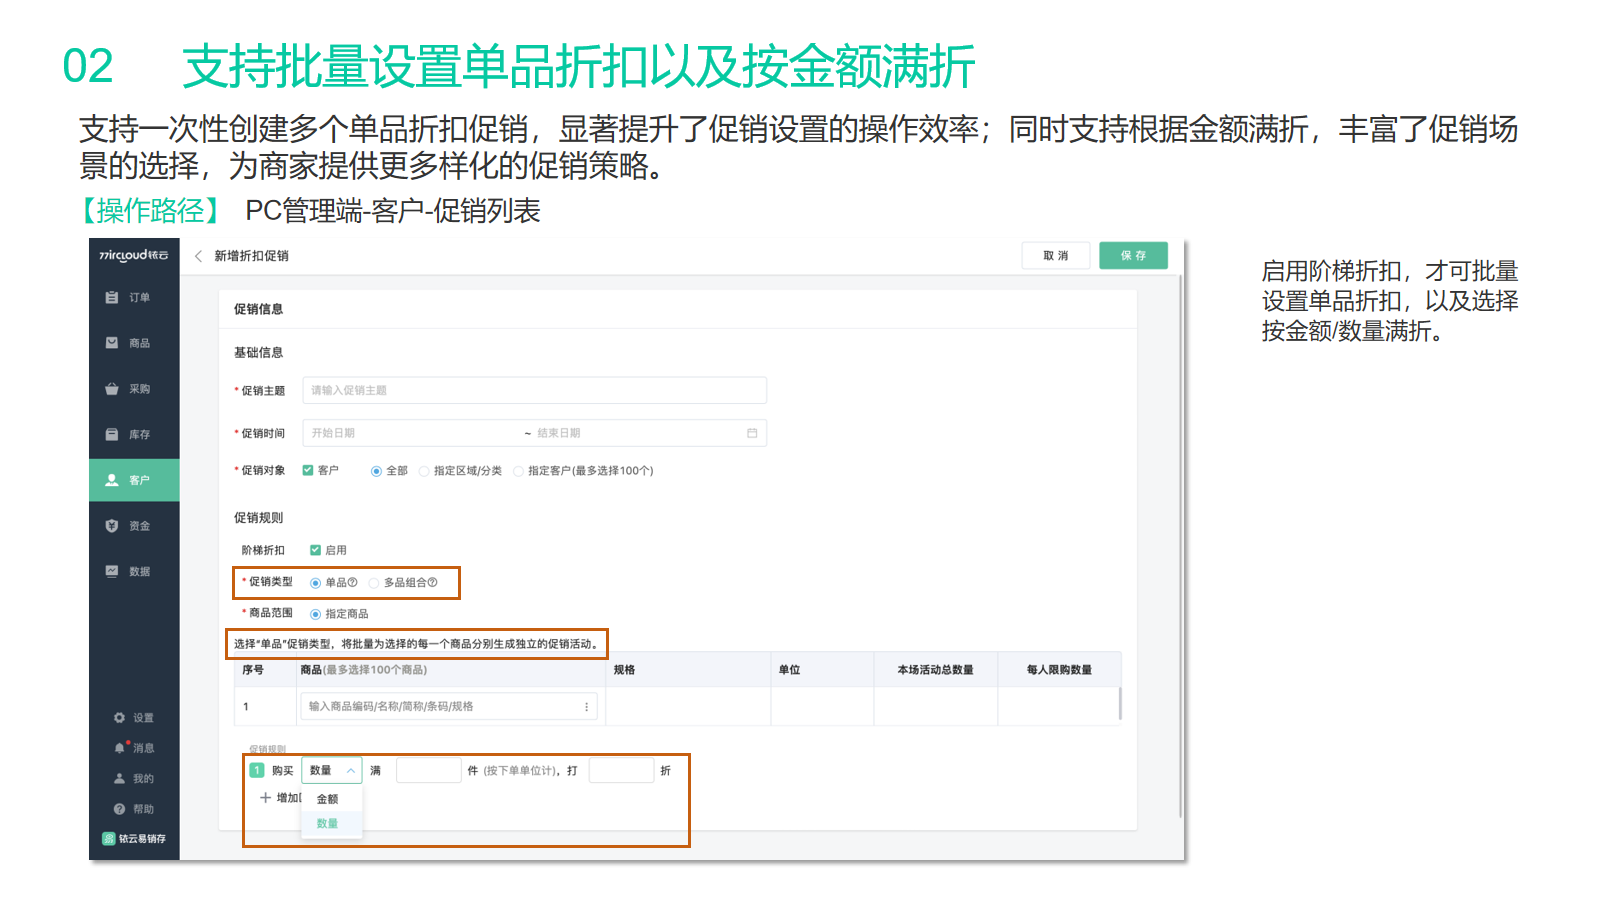Click the 采购 purchasing basket icon
The width and height of the screenshot is (1600, 900).
pyautogui.click(x=112, y=389)
